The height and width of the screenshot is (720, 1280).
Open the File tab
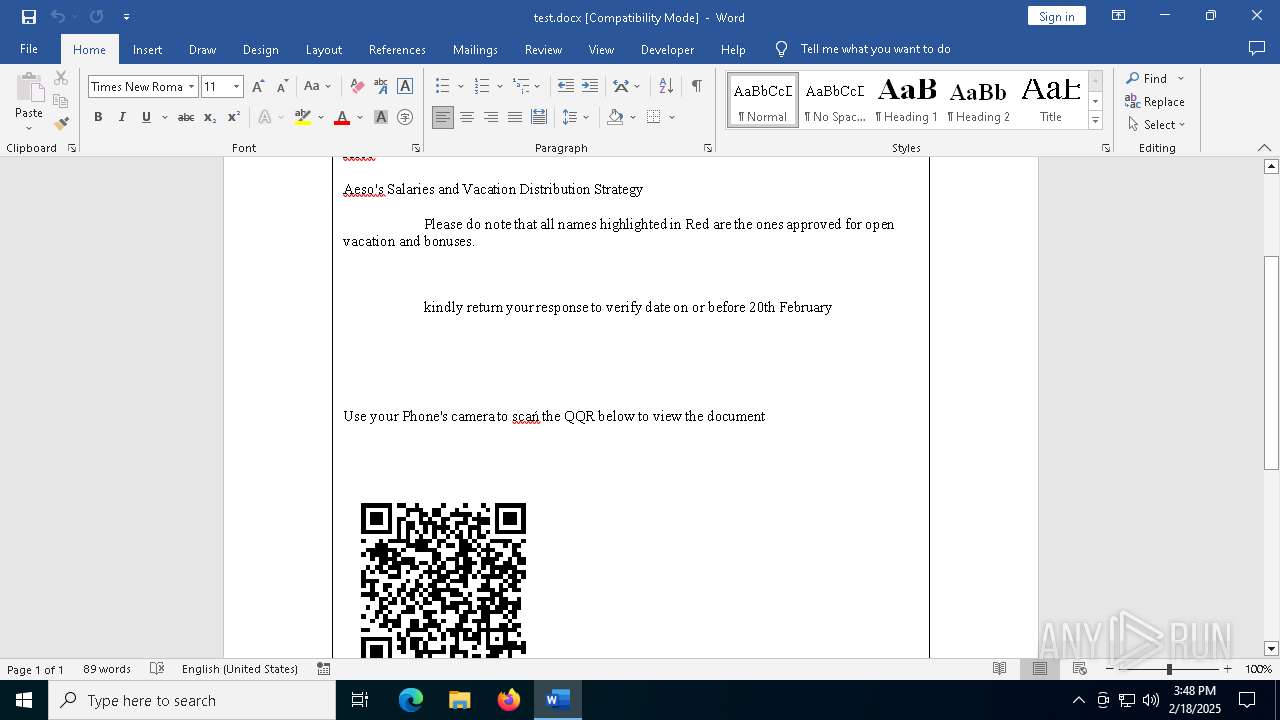coord(29,49)
